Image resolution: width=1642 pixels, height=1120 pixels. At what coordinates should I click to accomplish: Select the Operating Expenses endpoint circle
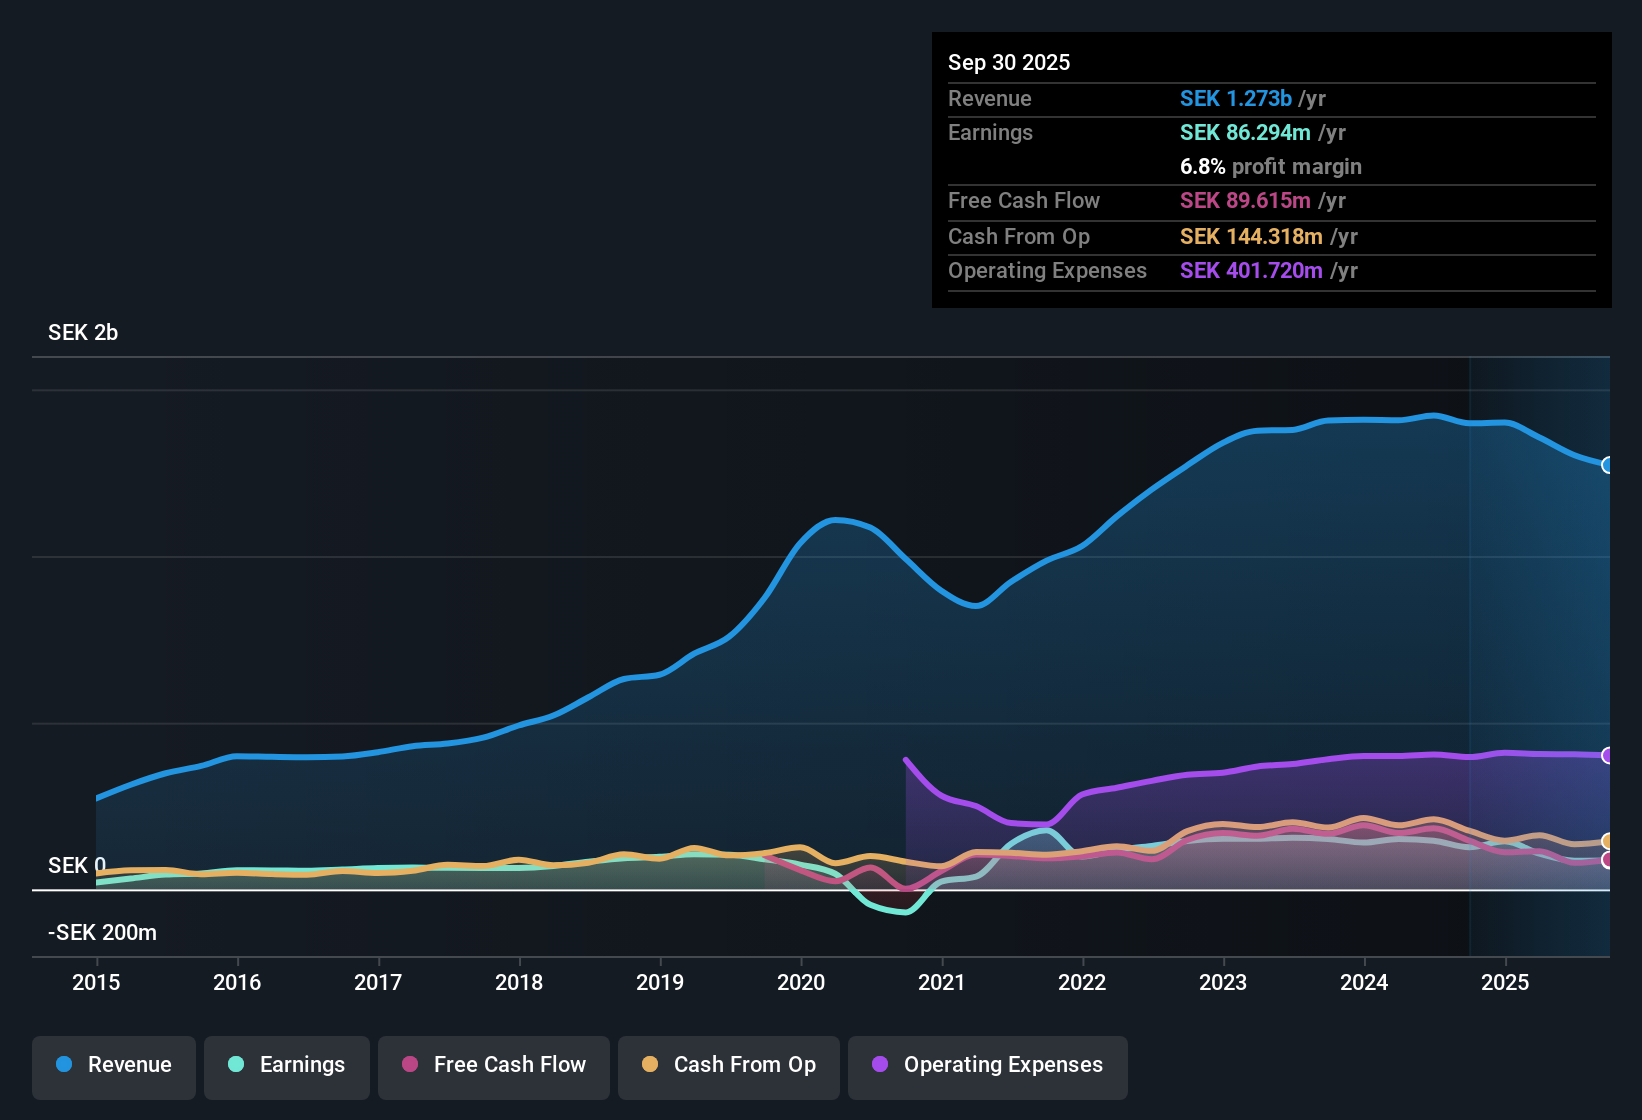coord(1607,755)
